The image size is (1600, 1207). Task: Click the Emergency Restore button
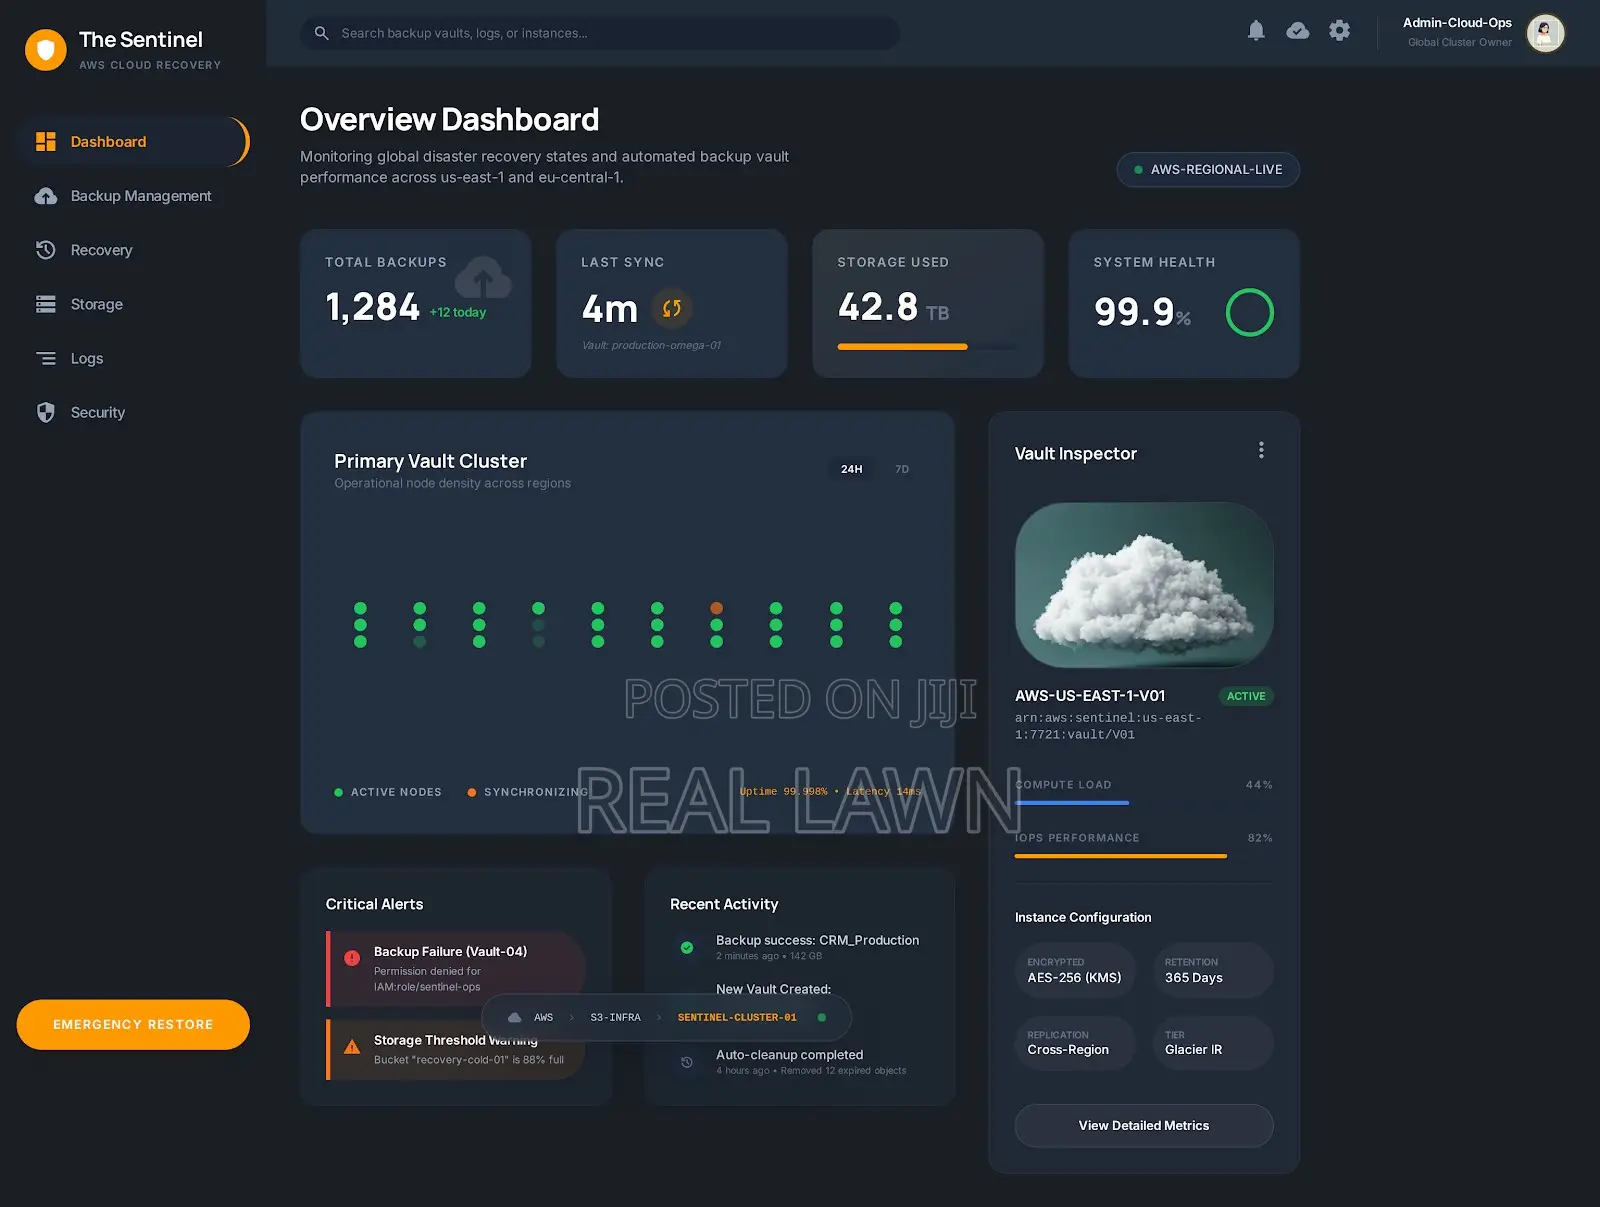point(133,1025)
